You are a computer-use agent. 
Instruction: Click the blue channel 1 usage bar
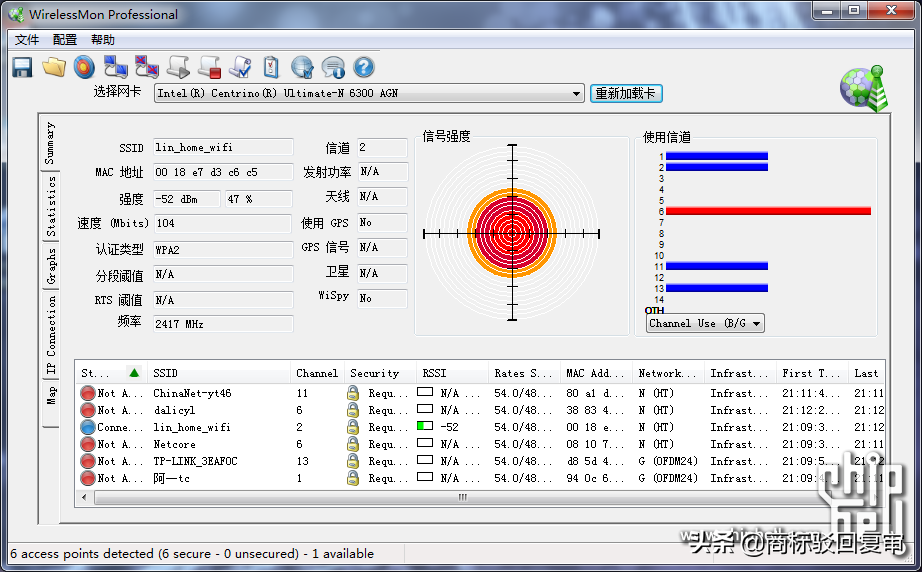point(717,156)
